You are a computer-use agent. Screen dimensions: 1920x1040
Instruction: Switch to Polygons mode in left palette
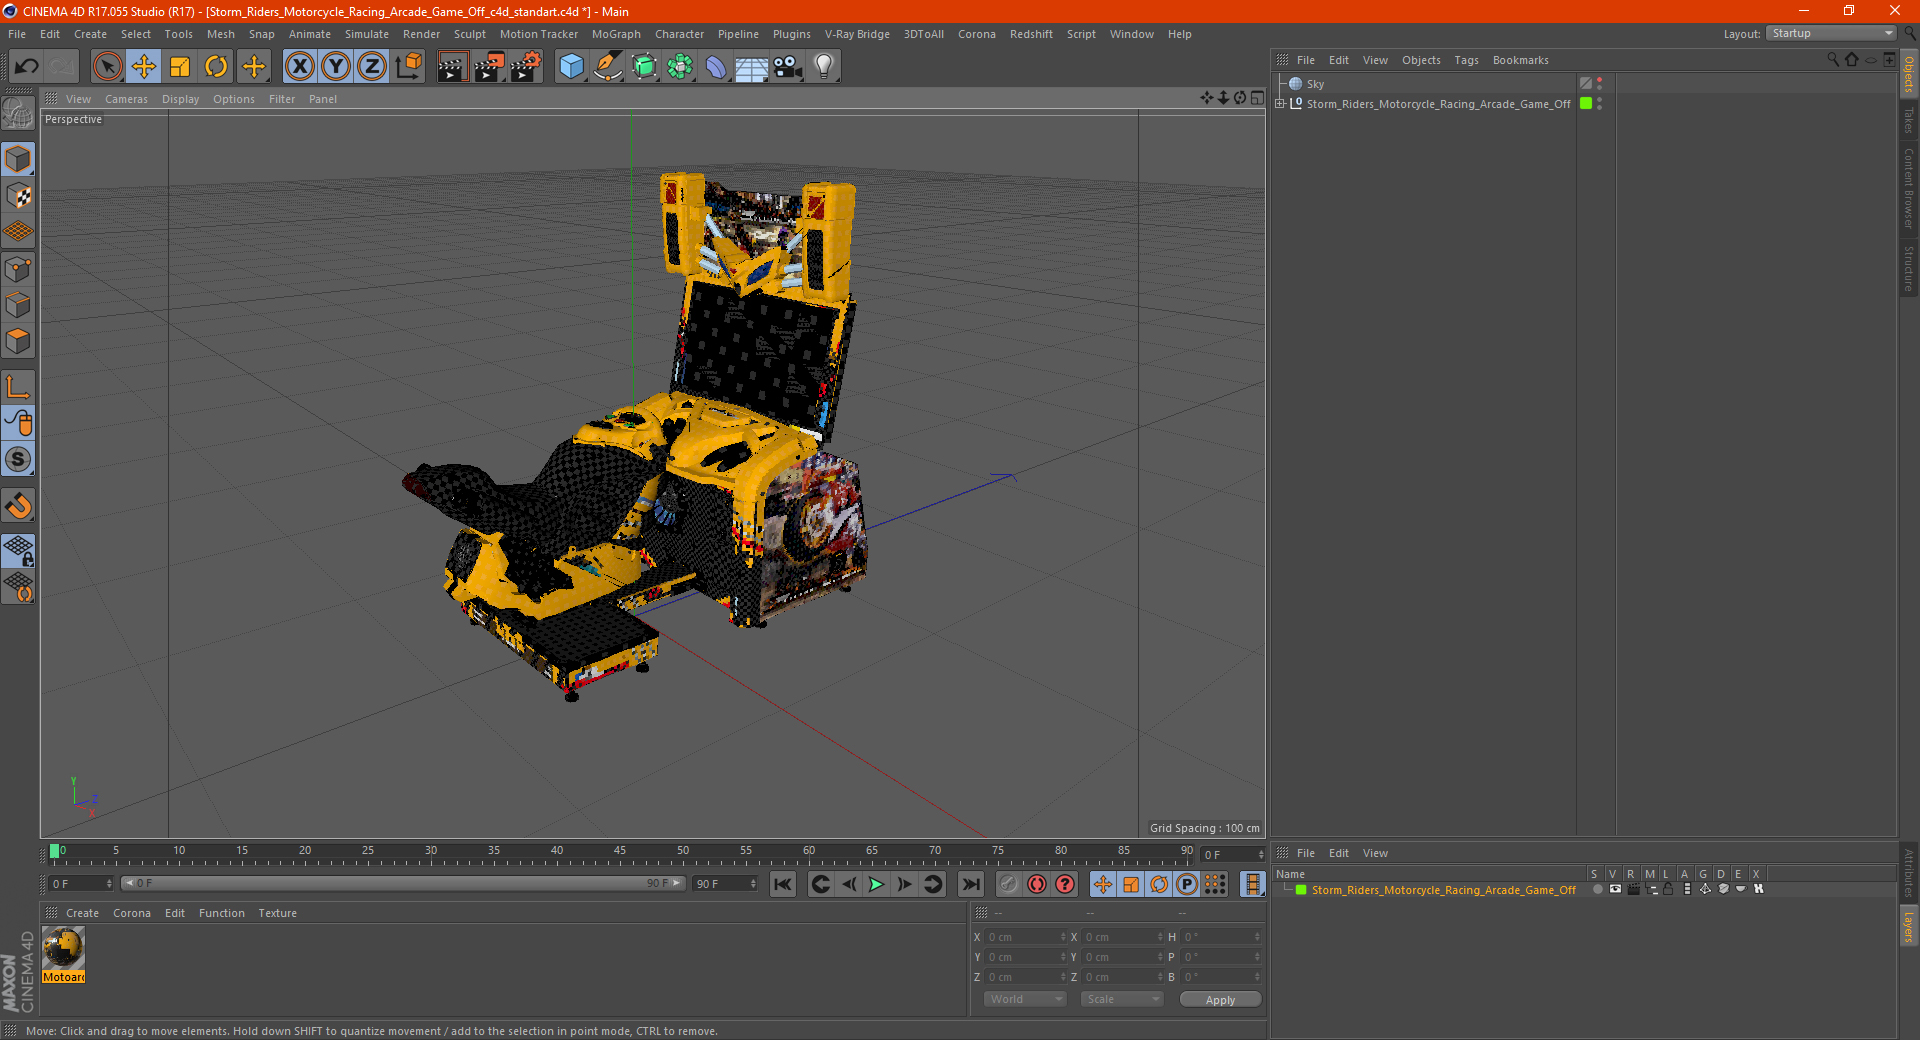point(18,341)
